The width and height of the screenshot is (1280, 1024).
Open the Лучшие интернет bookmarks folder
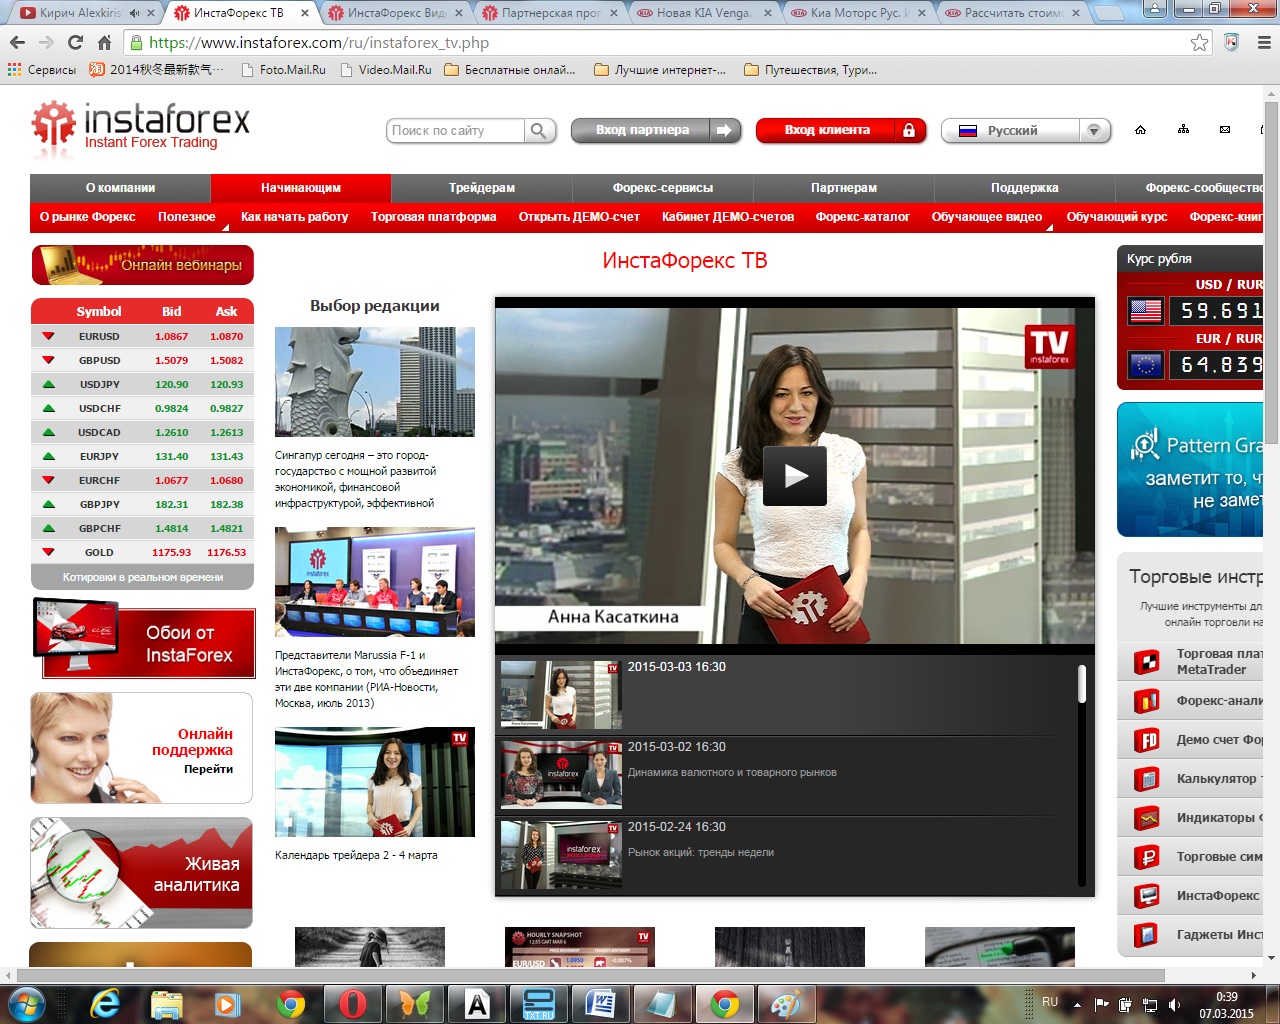[660, 70]
